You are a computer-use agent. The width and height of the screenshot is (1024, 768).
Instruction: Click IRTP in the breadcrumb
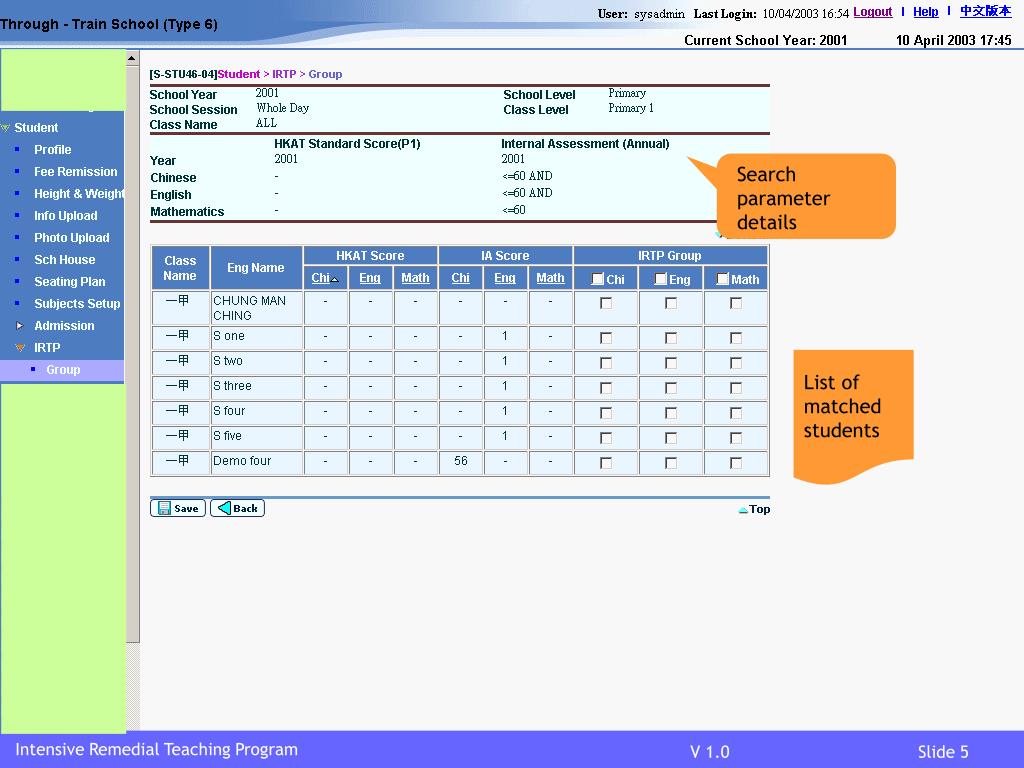pyautogui.click(x=284, y=74)
